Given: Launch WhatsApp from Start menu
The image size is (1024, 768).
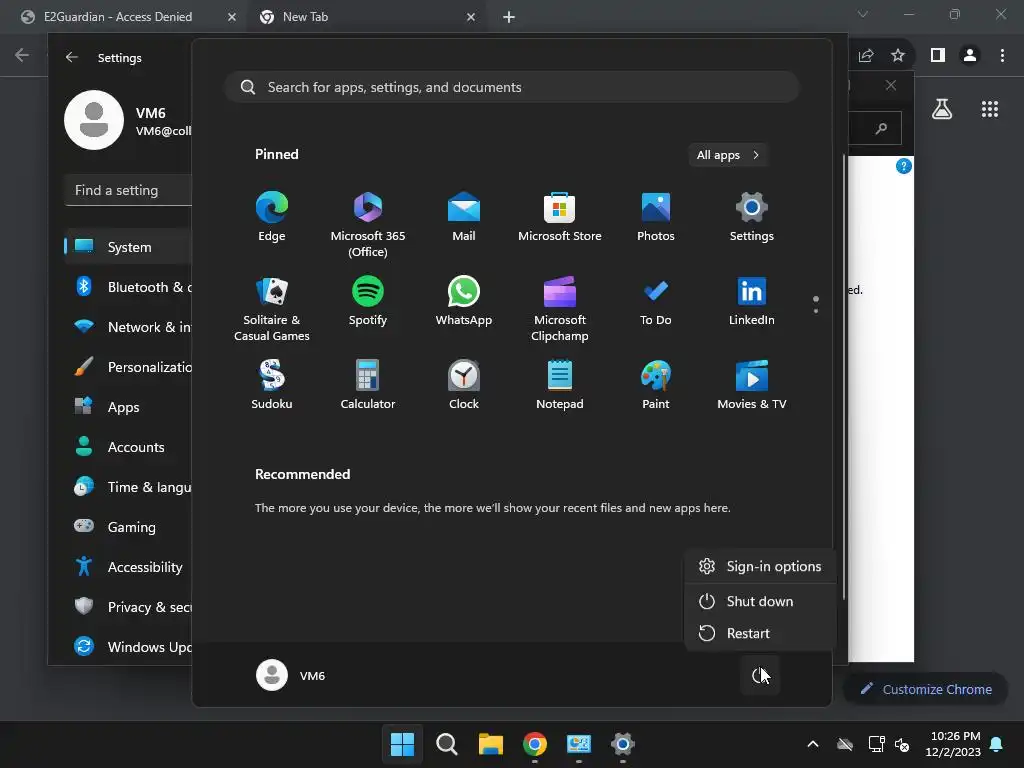Looking at the screenshot, I should click(x=464, y=301).
